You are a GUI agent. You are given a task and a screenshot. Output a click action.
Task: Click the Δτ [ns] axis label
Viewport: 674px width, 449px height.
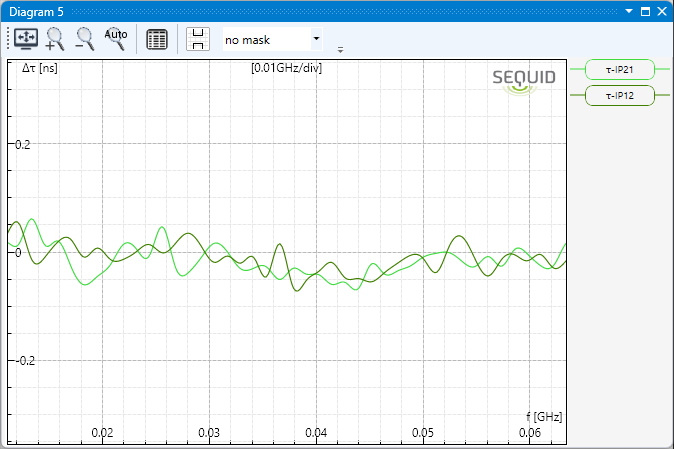[38, 69]
